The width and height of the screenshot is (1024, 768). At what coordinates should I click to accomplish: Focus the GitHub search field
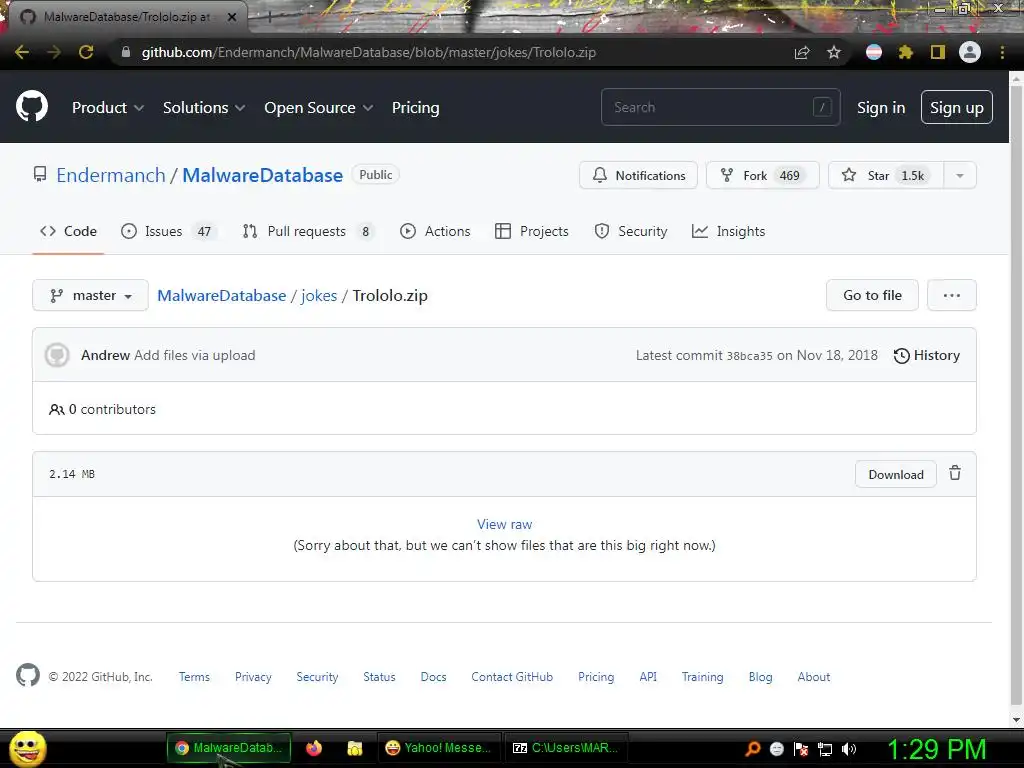[x=720, y=107]
